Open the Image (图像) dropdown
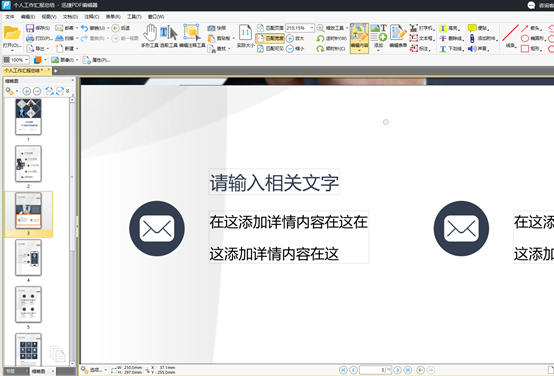Viewport: 554px width, 376px height. pyautogui.click(x=77, y=60)
